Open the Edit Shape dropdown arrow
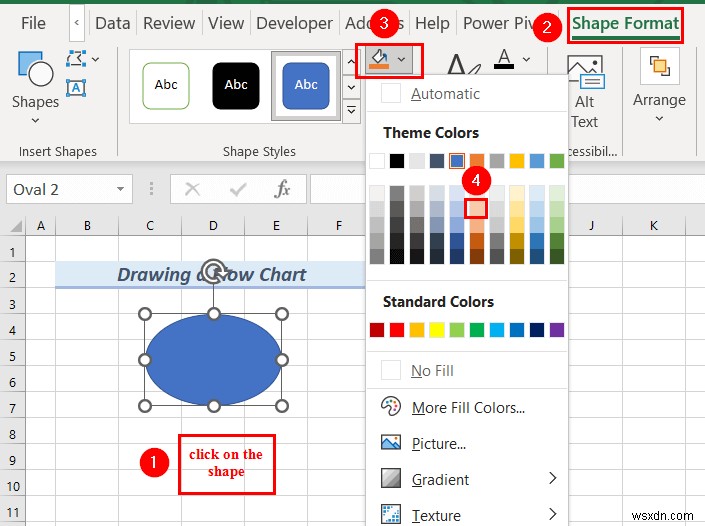The image size is (705, 526). [95, 59]
